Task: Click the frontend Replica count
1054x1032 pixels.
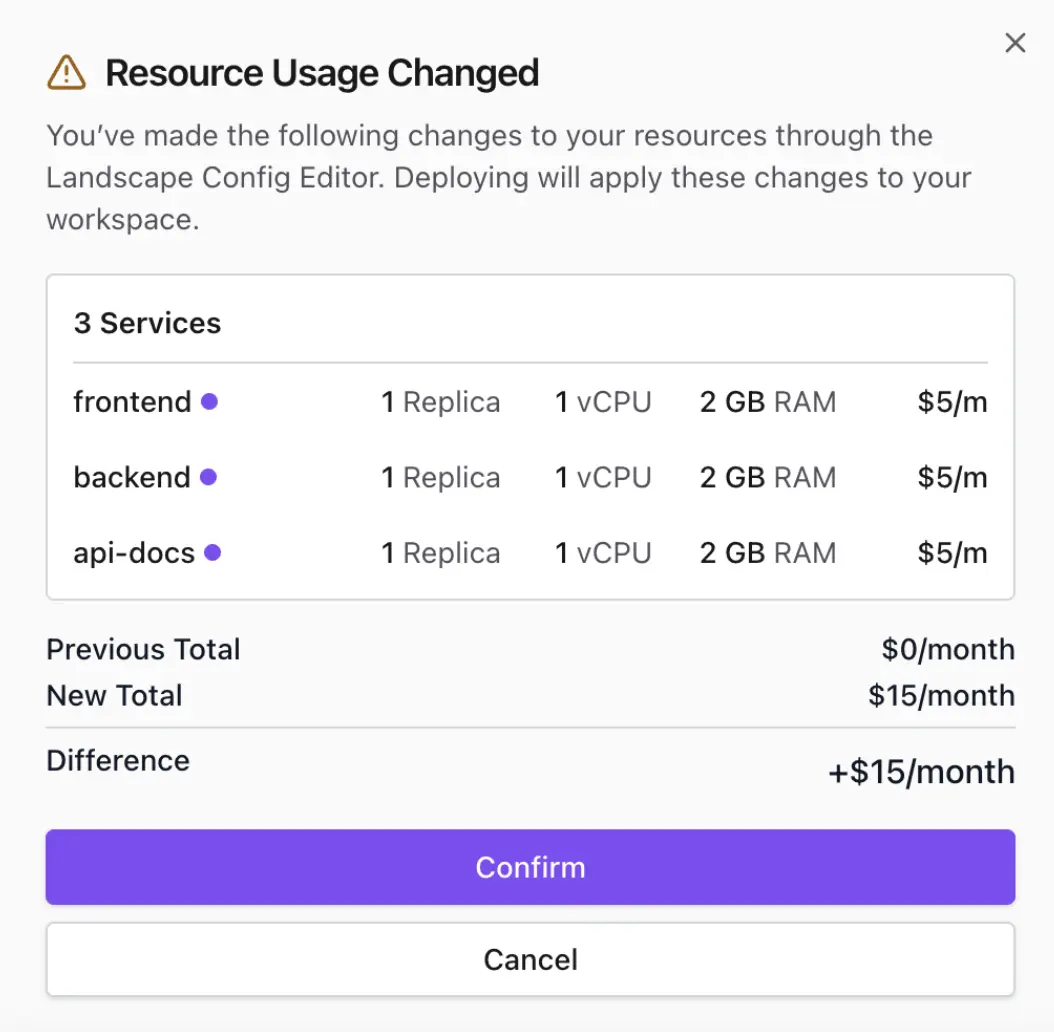Action: 441,402
